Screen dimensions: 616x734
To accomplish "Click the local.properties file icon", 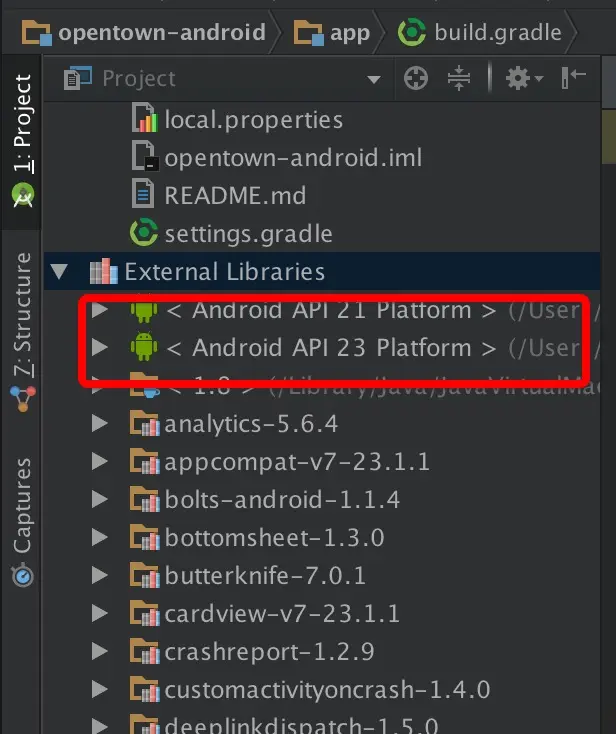I will [x=145, y=118].
